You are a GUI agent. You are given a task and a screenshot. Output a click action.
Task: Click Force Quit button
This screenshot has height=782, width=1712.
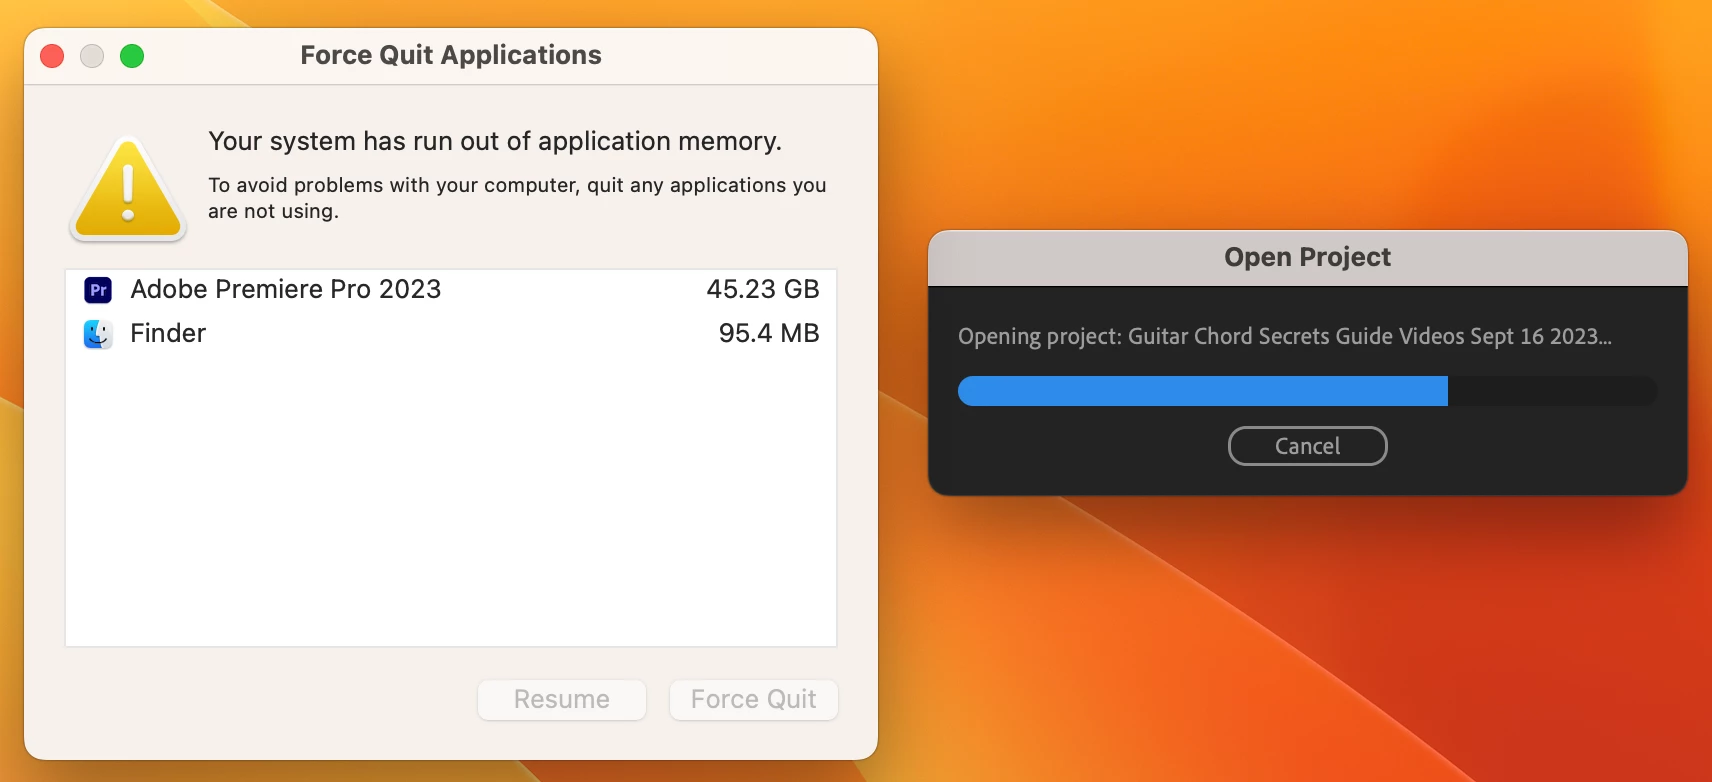point(754,699)
